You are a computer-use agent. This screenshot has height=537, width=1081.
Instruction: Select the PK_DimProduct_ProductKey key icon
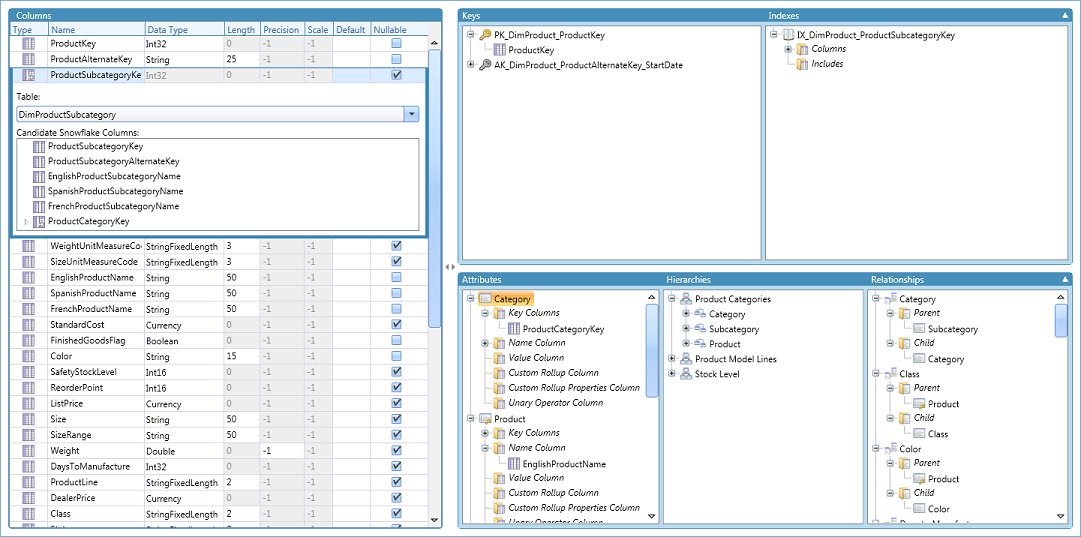[485, 34]
